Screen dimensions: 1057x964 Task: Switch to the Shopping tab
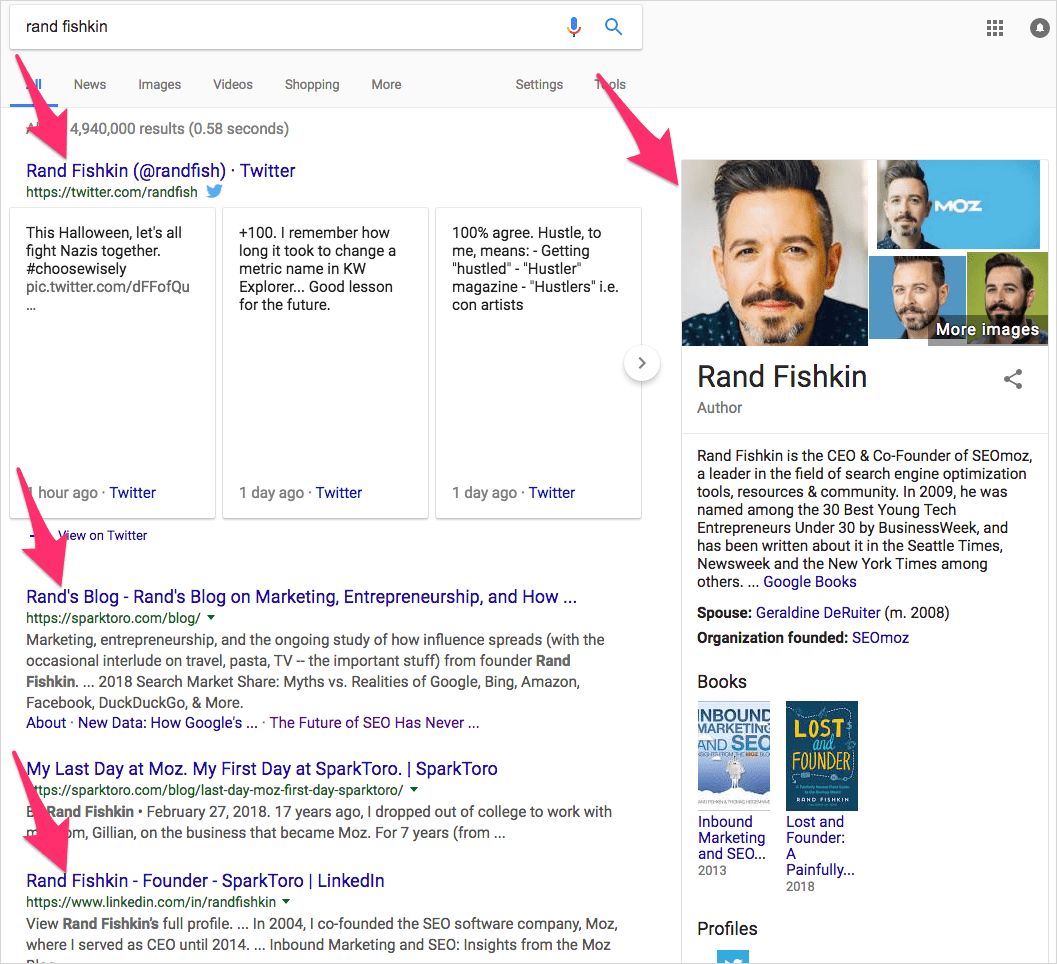(x=312, y=84)
